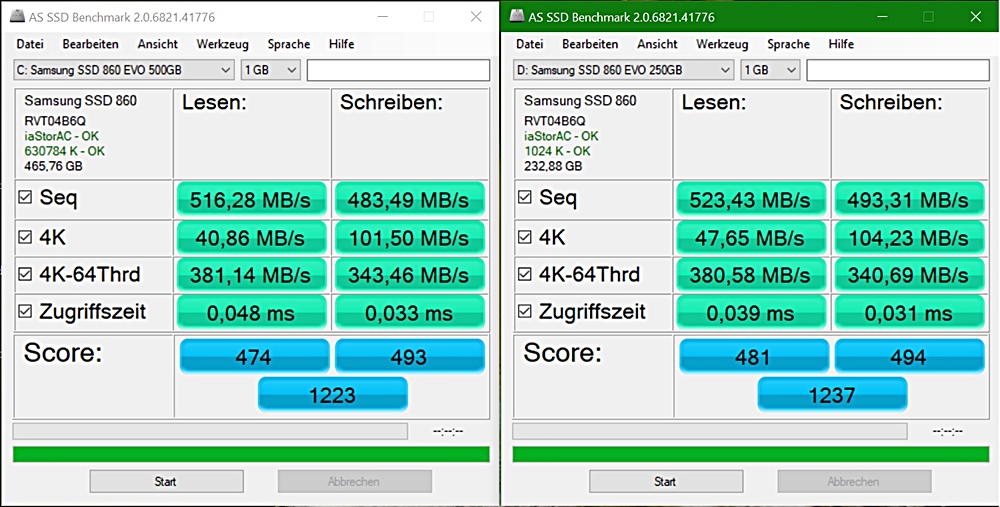Toggle Zugriffszeit checkbox in right window
1000x507 pixels.
tap(524, 311)
